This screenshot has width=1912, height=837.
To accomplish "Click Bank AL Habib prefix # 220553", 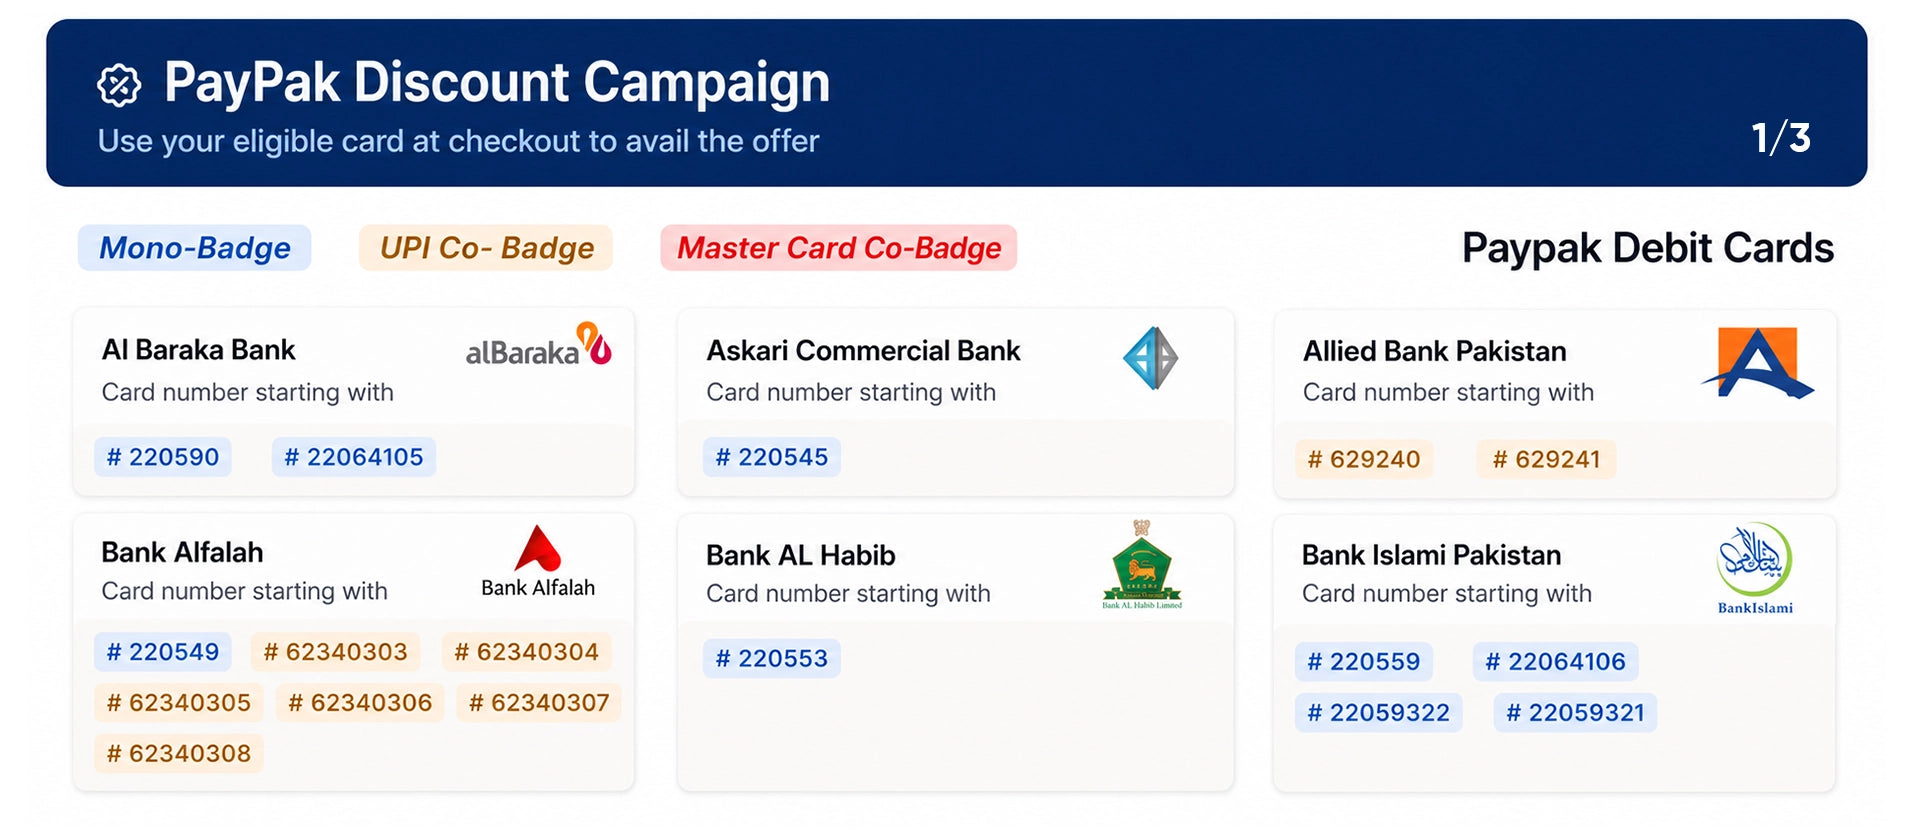I will (x=772, y=658).
